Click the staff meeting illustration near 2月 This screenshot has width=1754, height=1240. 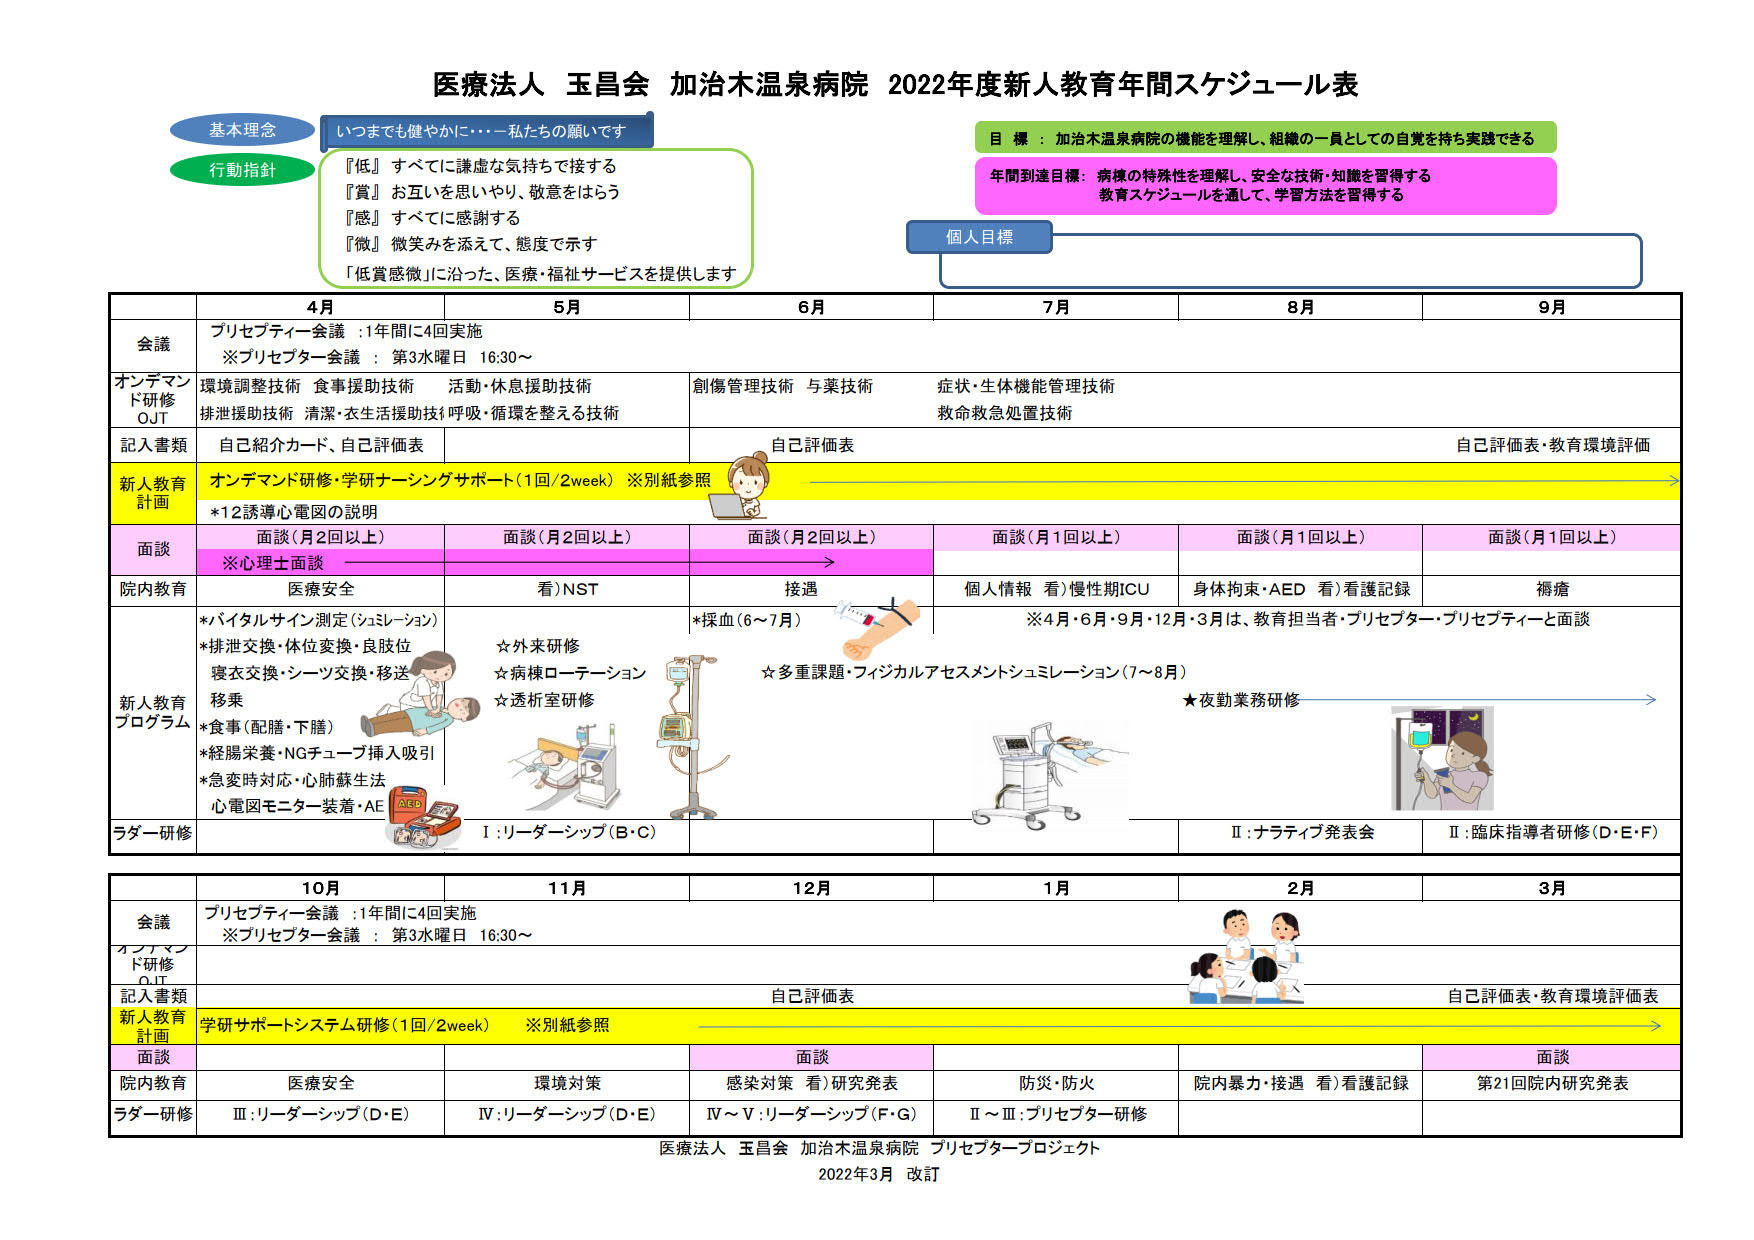1246,957
